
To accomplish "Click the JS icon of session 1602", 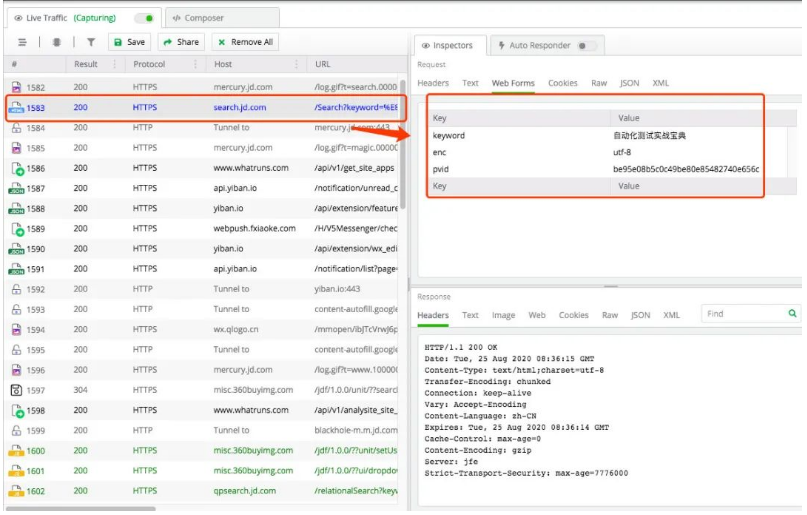I will (16, 491).
